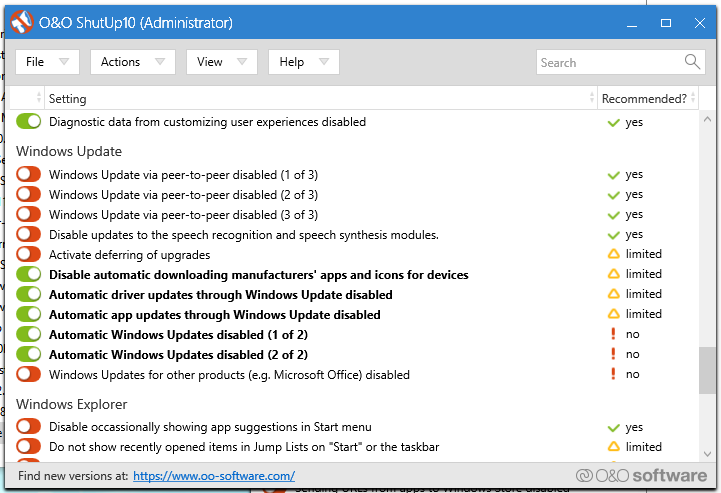721x493 pixels.
Task: Click the warning triangle beside Jump Lists row
Action: [x=613, y=447]
